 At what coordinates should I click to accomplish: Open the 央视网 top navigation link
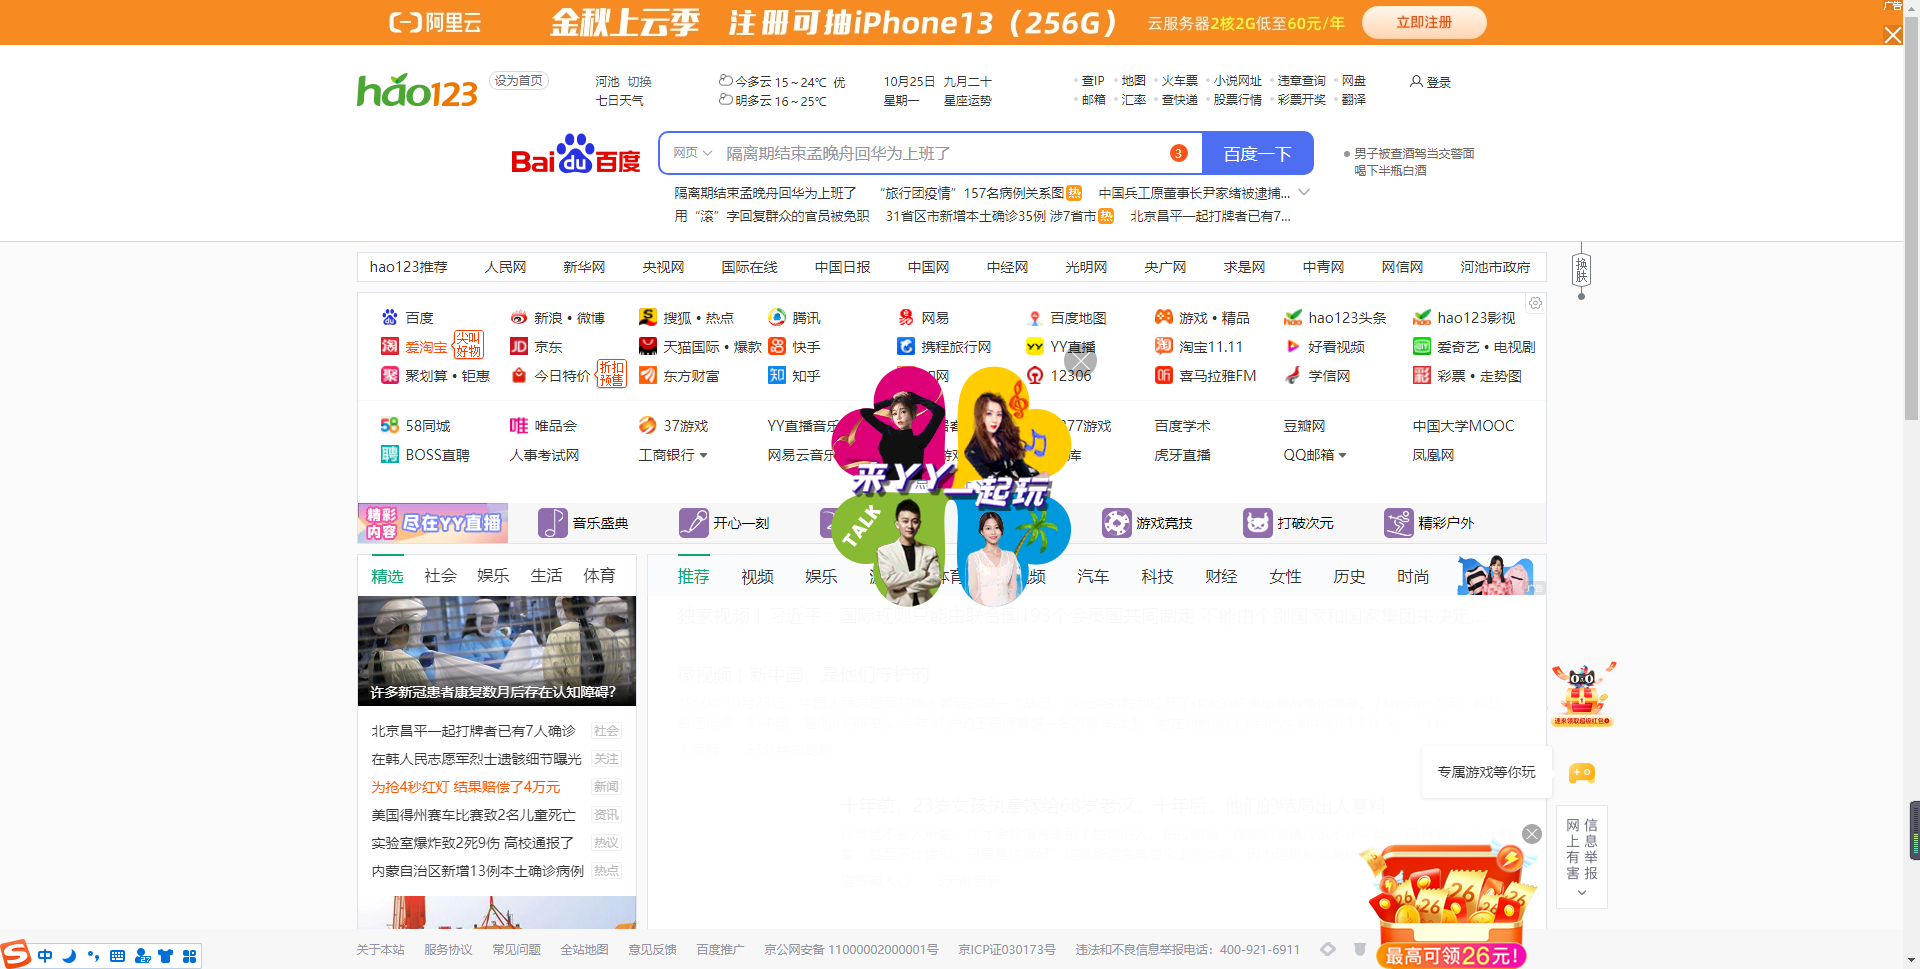tap(663, 267)
